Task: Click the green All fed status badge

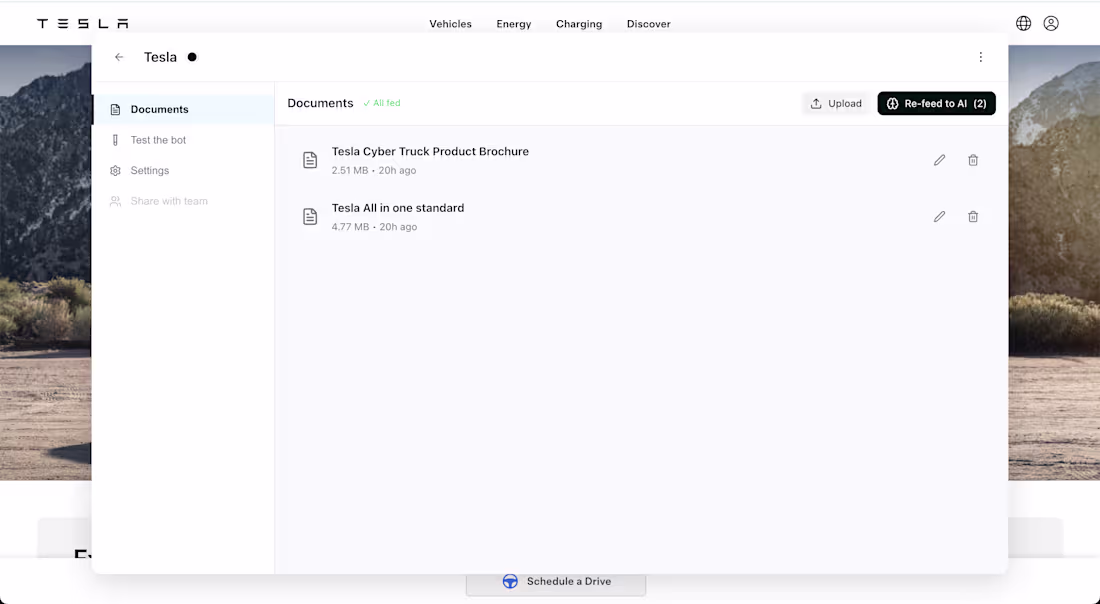Action: point(382,102)
